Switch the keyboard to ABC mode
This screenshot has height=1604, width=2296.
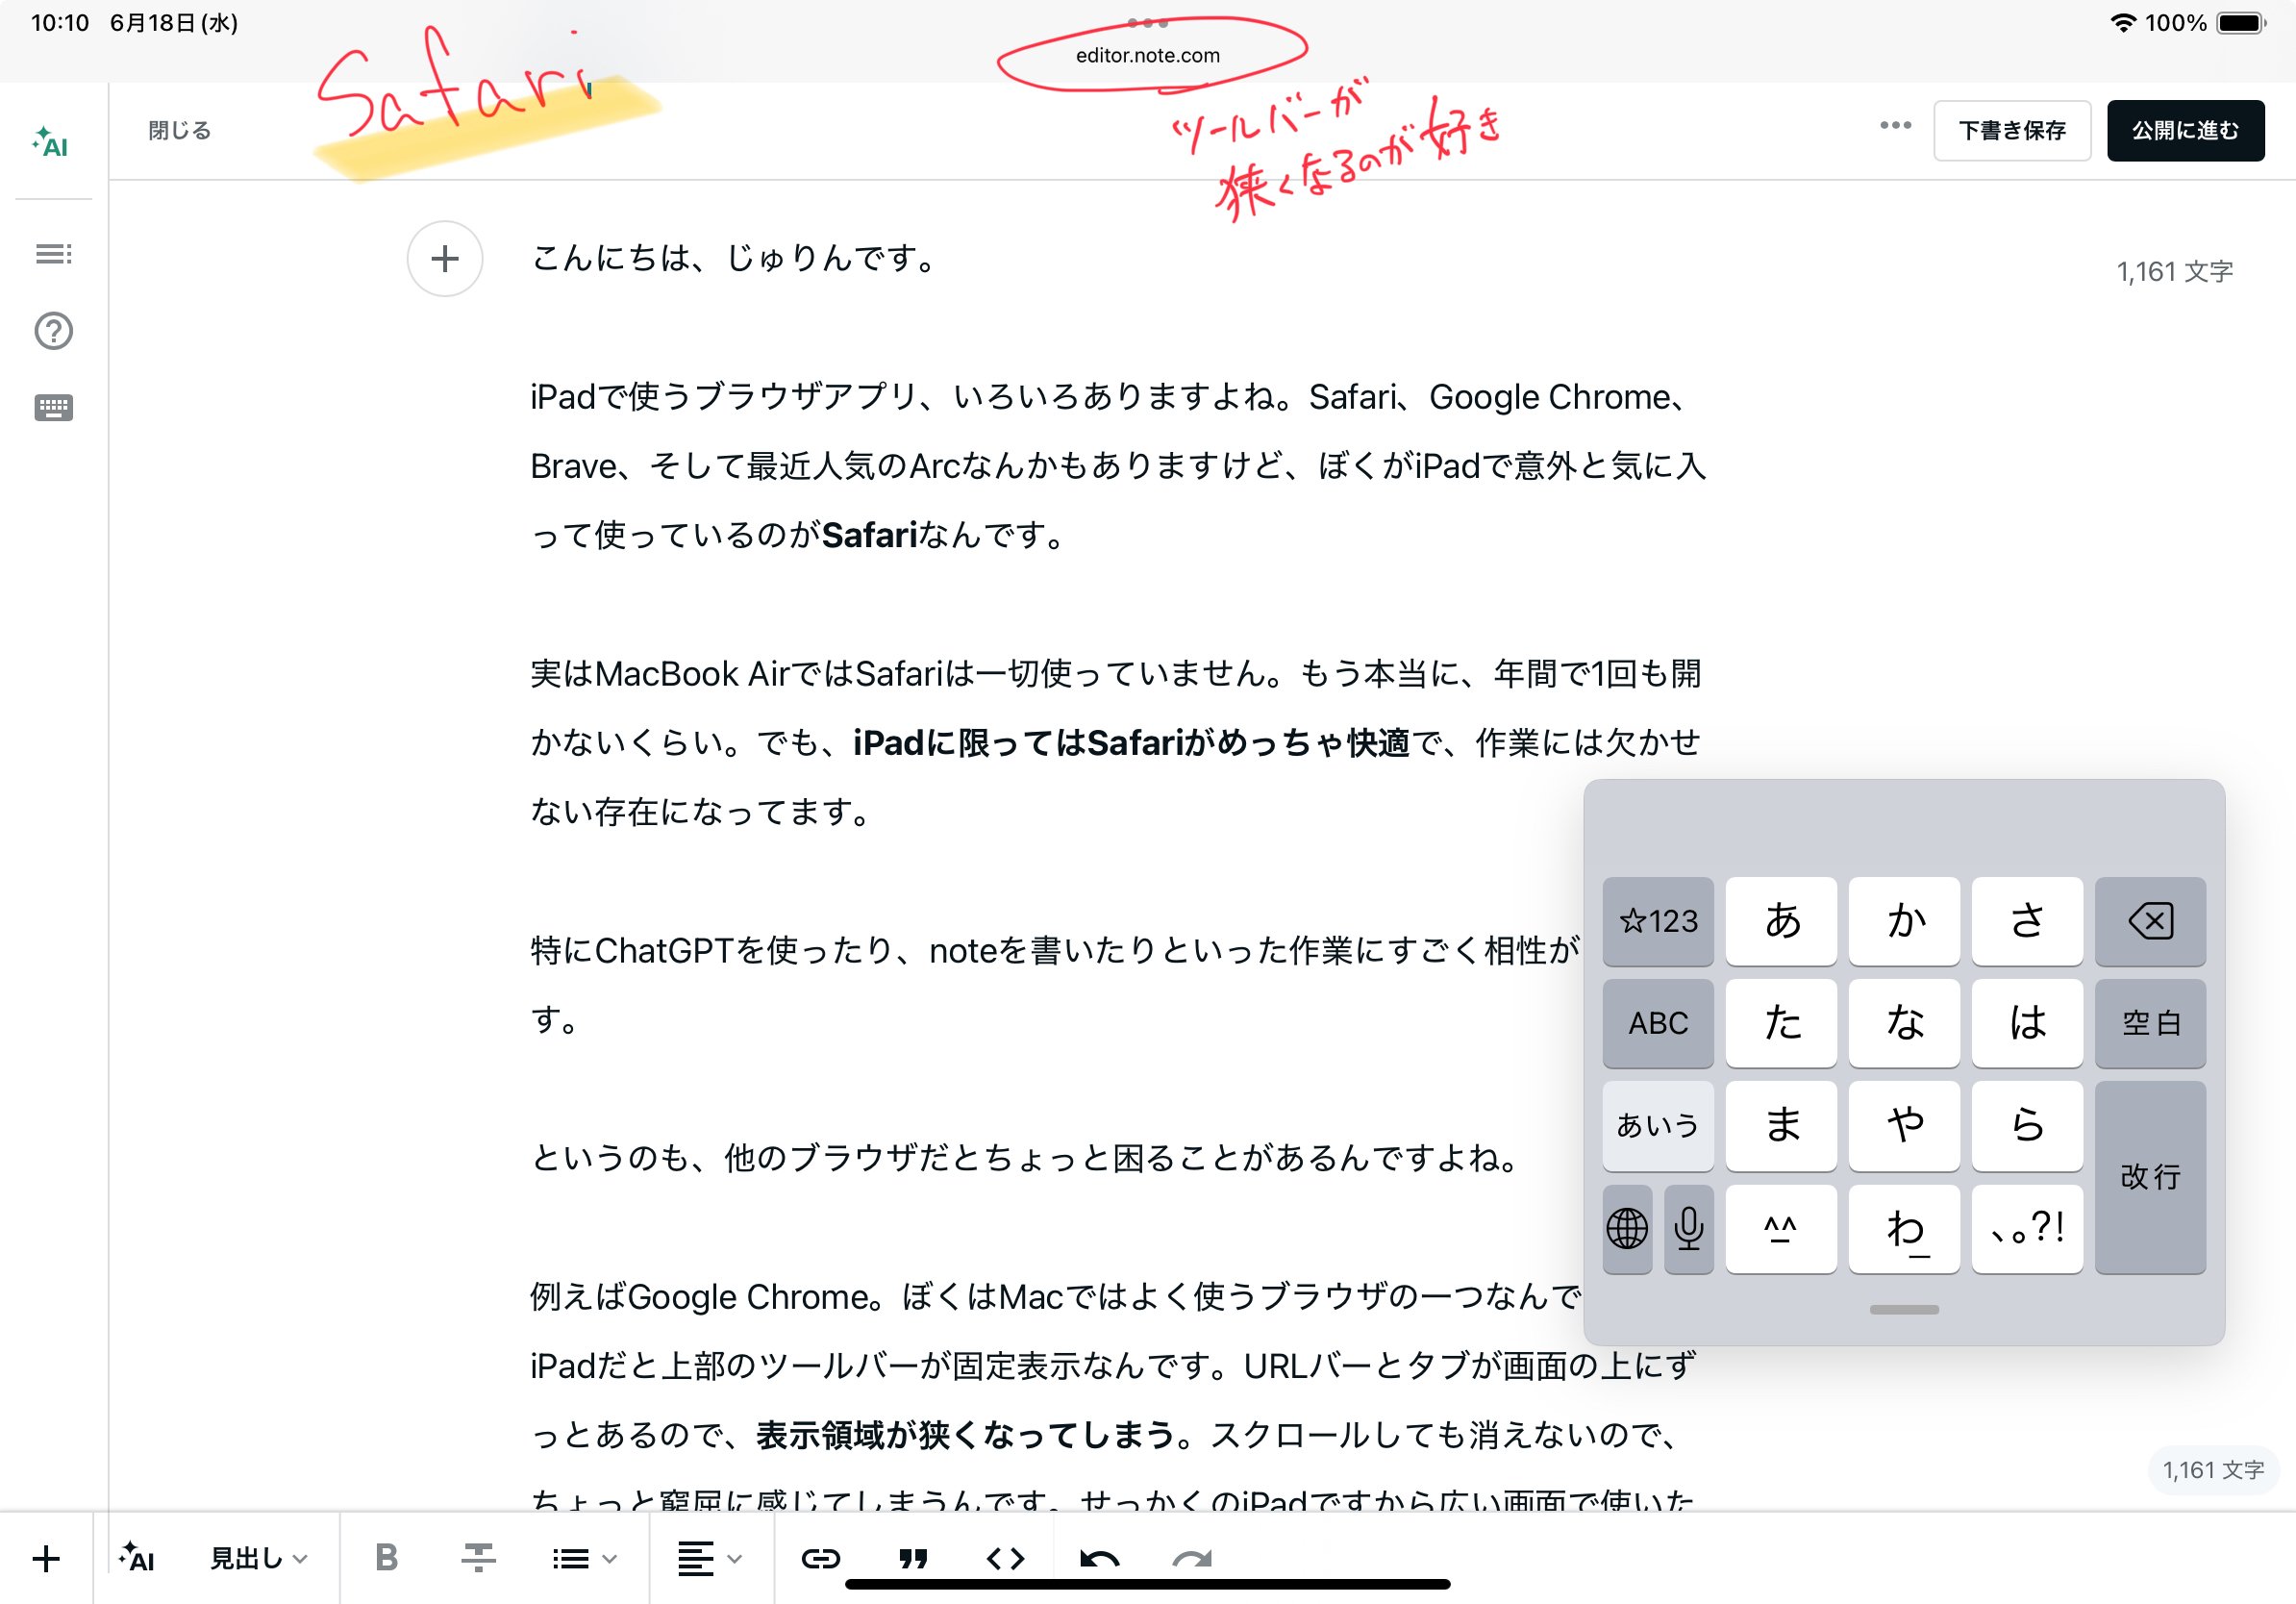tap(1657, 1023)
